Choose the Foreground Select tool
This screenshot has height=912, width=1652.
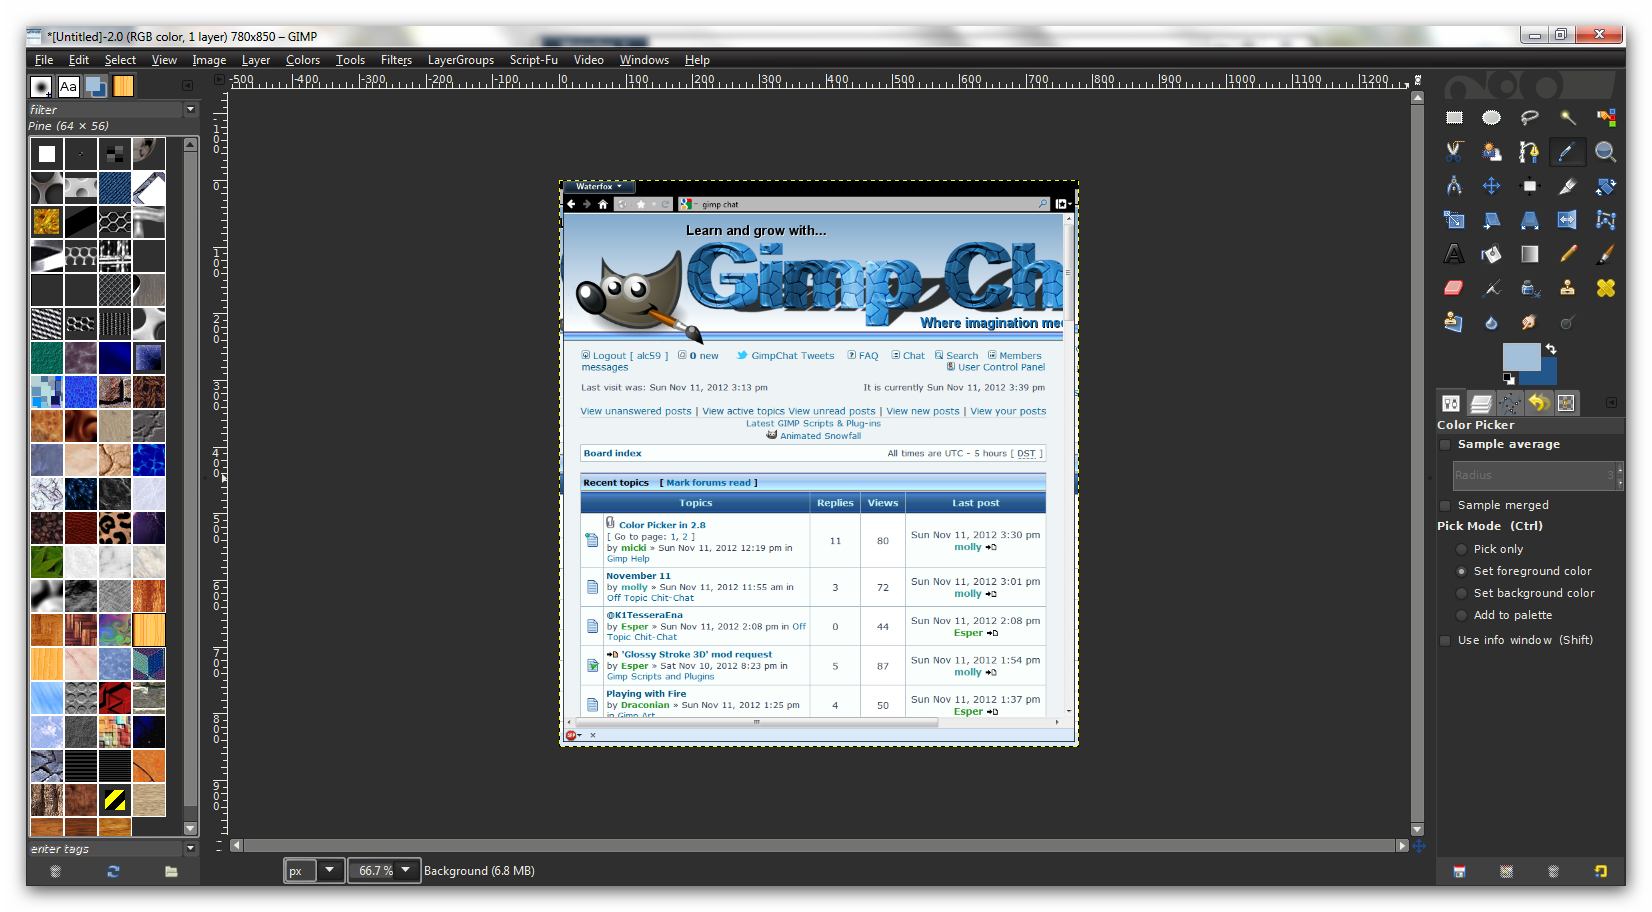1491,152
